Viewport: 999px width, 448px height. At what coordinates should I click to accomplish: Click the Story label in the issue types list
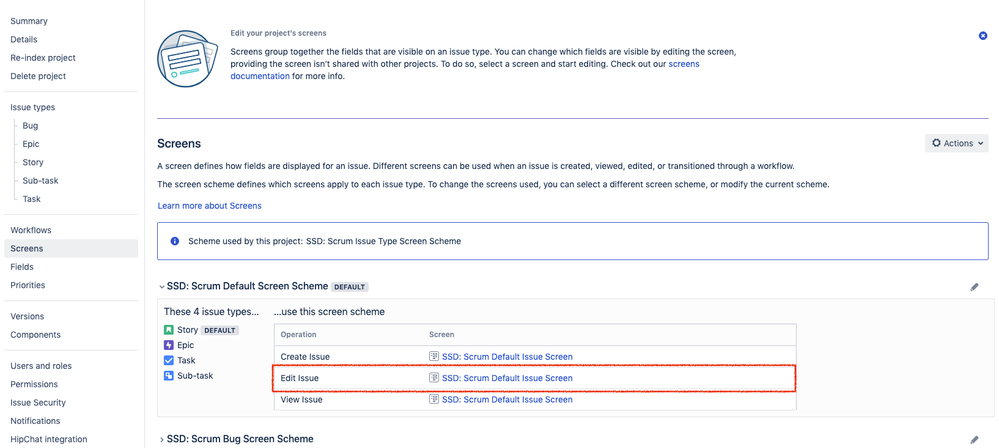(x=187, y=330)
